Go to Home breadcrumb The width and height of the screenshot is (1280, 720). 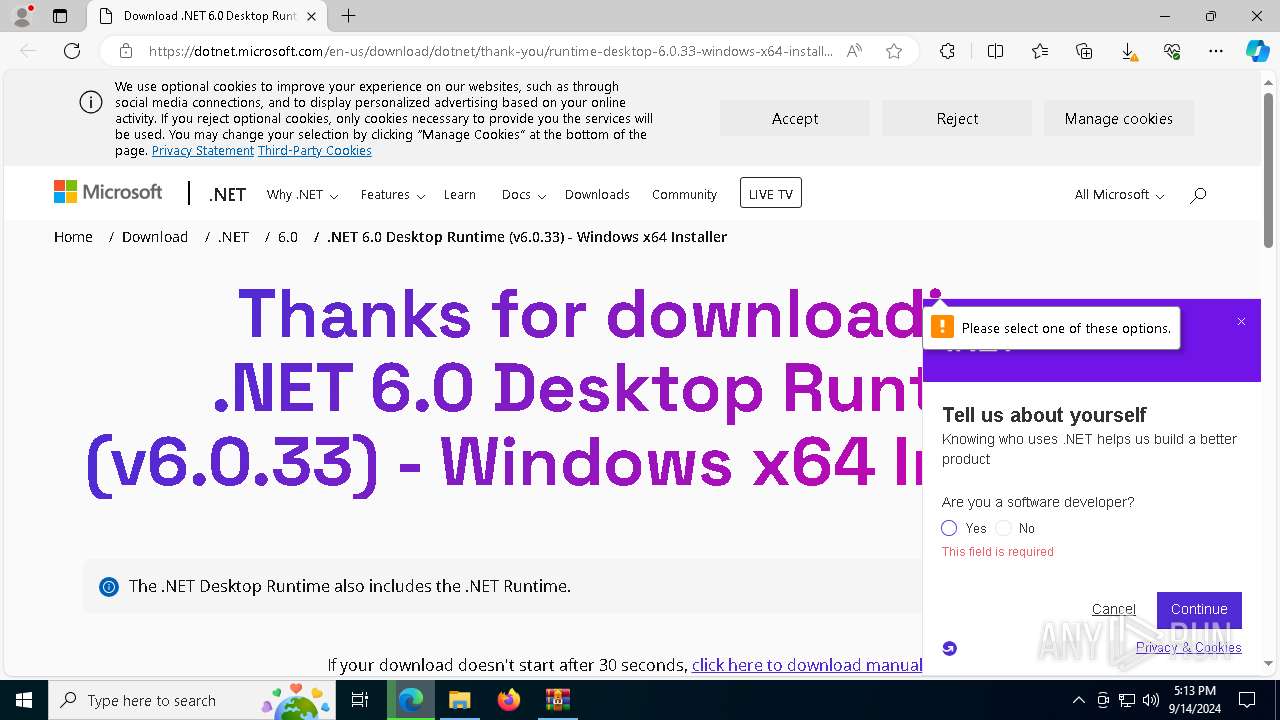pyautogui.click(x=73, y=237)
